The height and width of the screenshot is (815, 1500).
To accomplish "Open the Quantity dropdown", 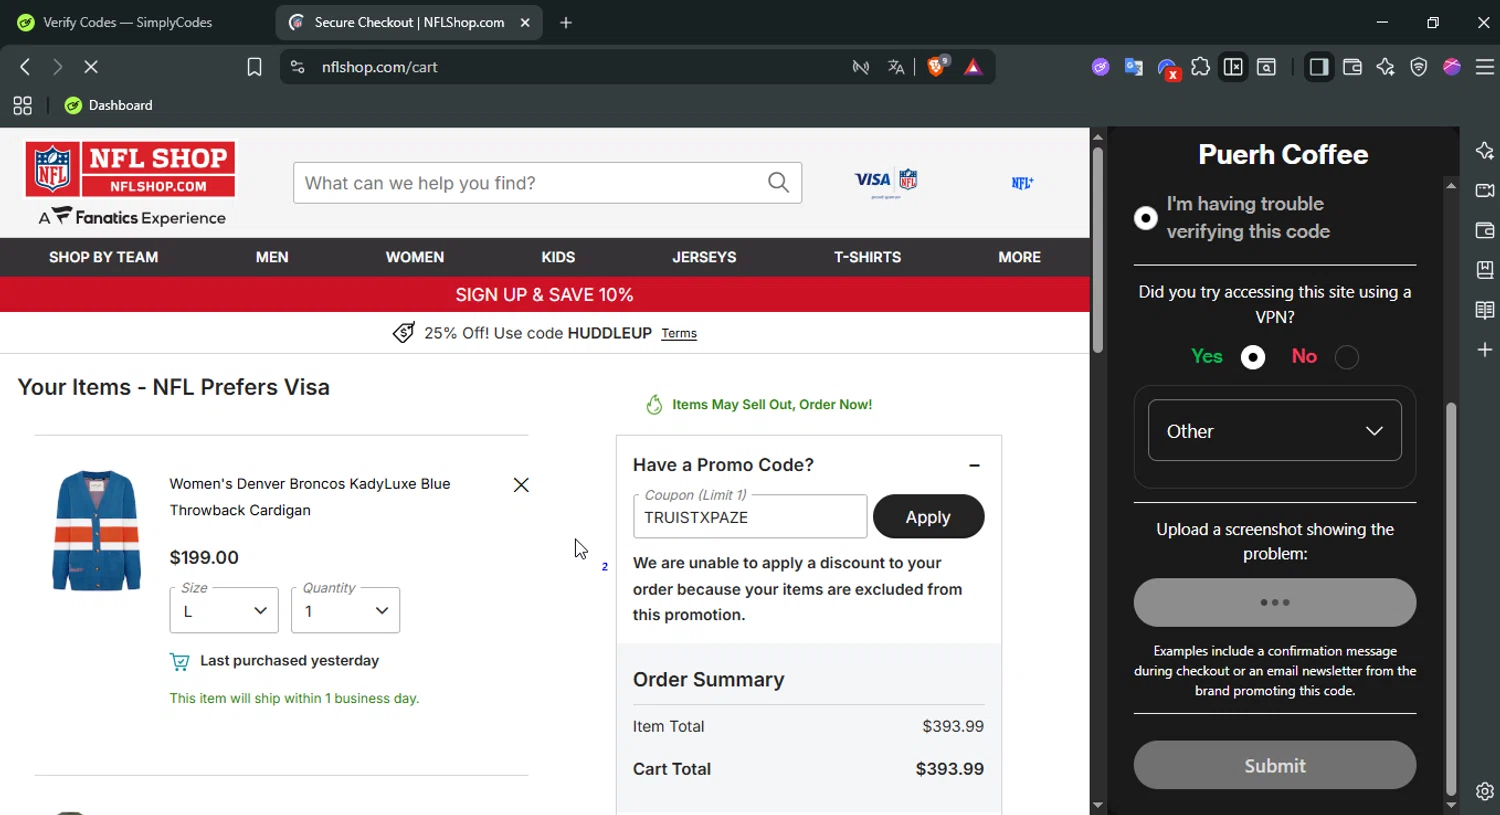I will click(x=345, y=611).
